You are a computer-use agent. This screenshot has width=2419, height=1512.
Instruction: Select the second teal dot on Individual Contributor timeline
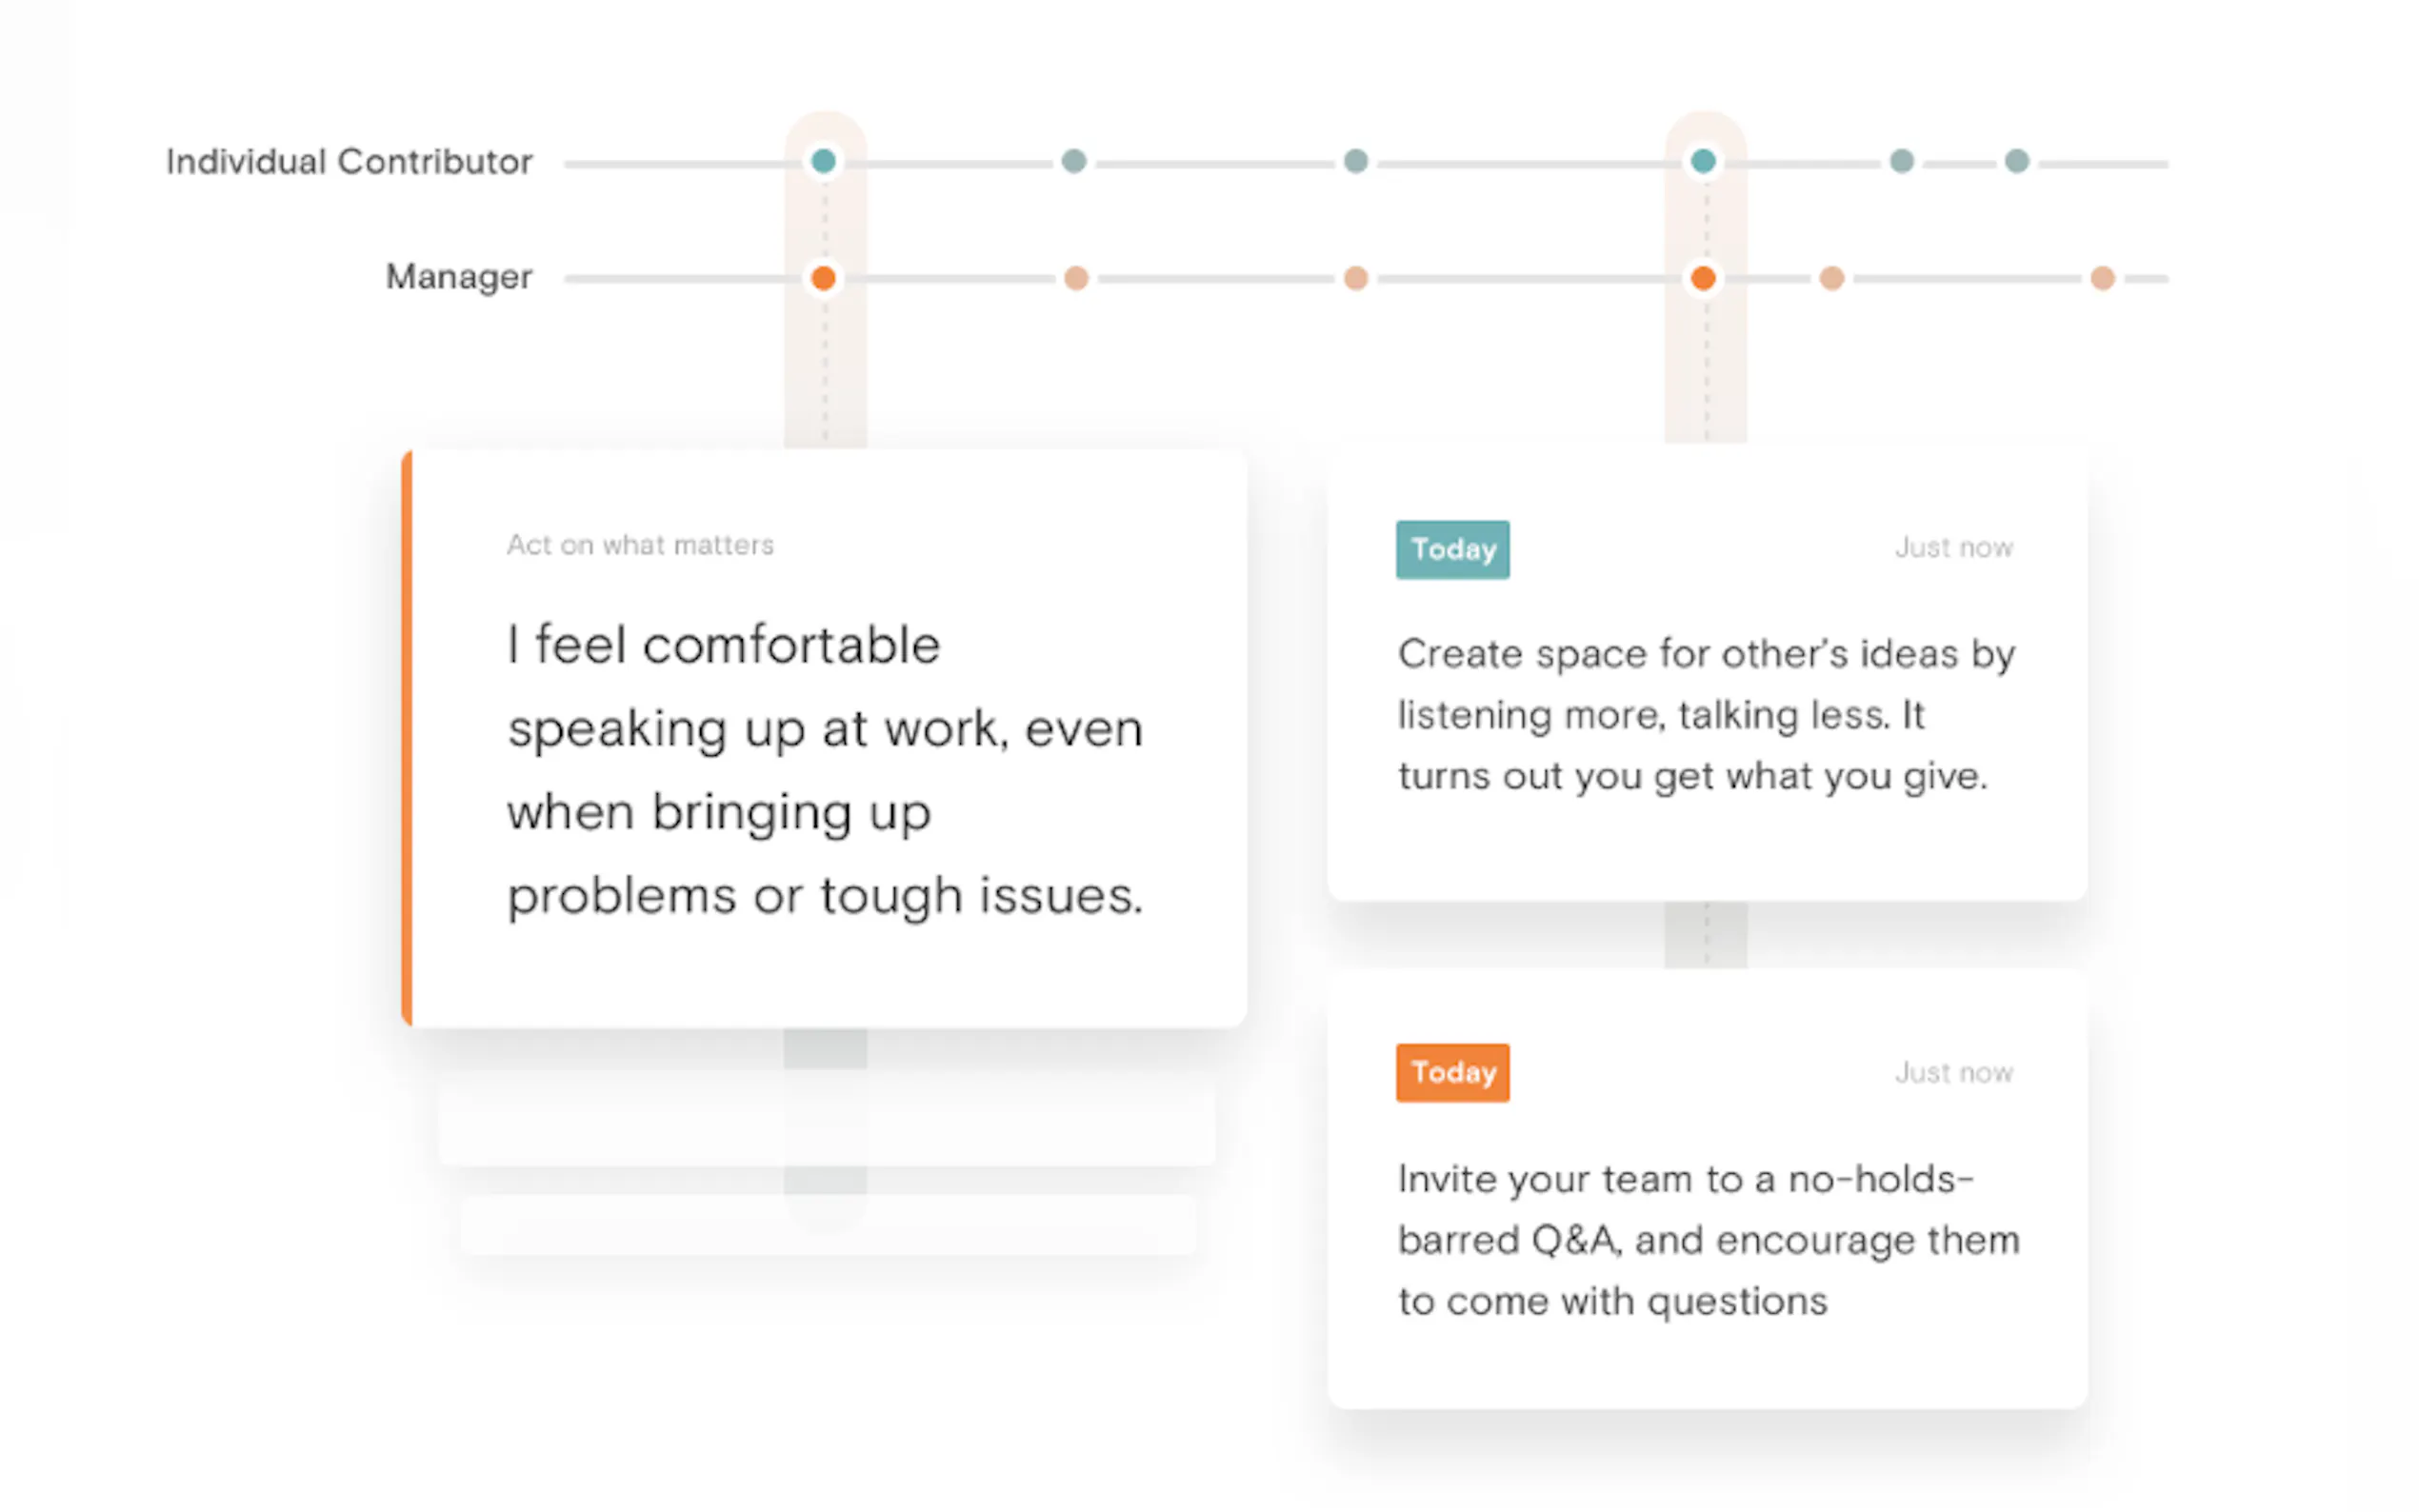[1073, 161]
